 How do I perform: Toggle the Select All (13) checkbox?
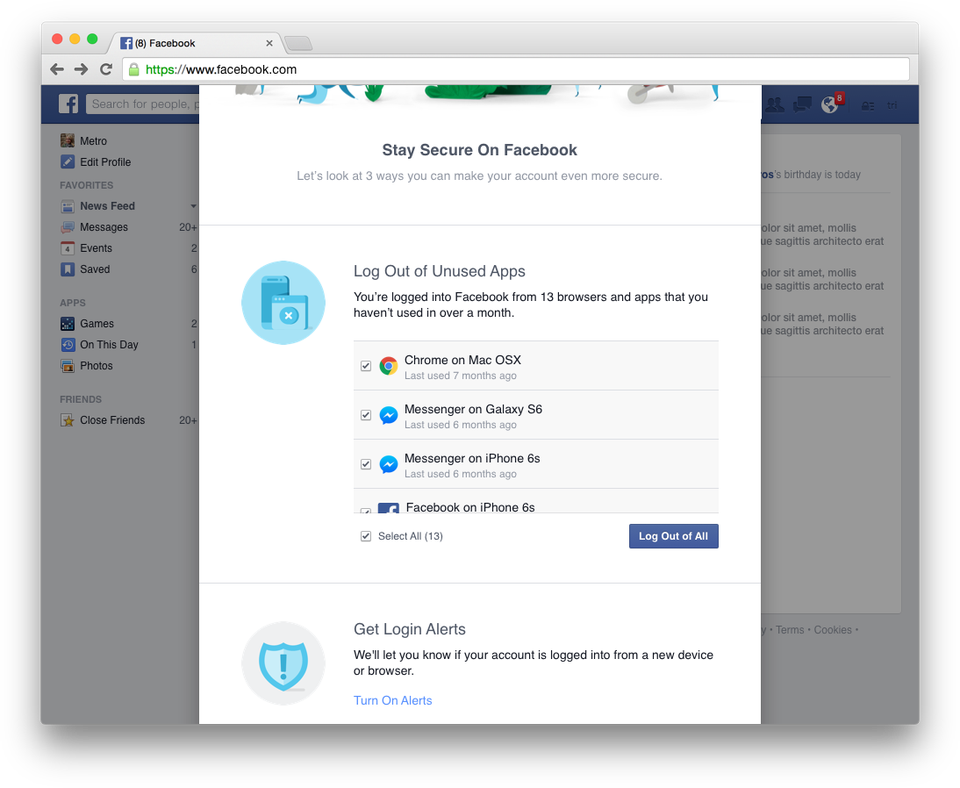(x=366, y=536)
